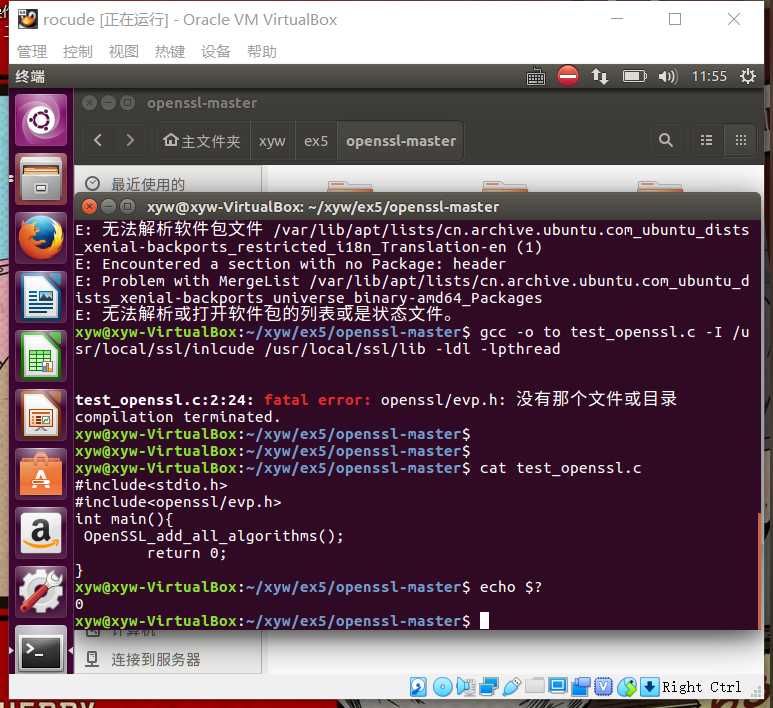Click the terminal title xyw@xyw-VirtualBox
773x708 pixels.
coord(323,207)
